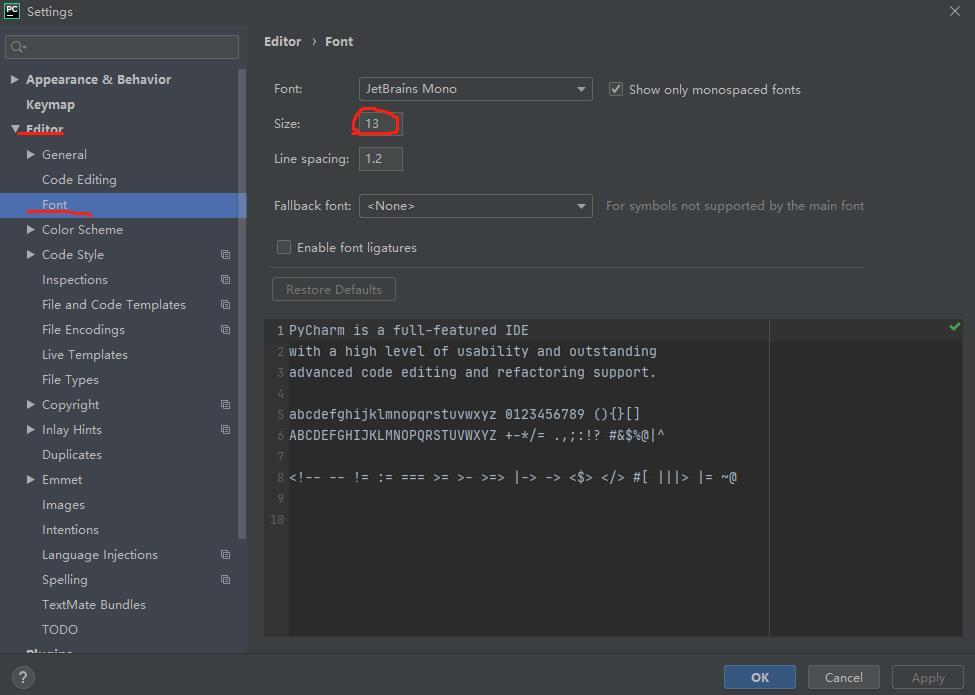Click OK to confirm settings
The image size is (975, 695).
coord(759,677)
